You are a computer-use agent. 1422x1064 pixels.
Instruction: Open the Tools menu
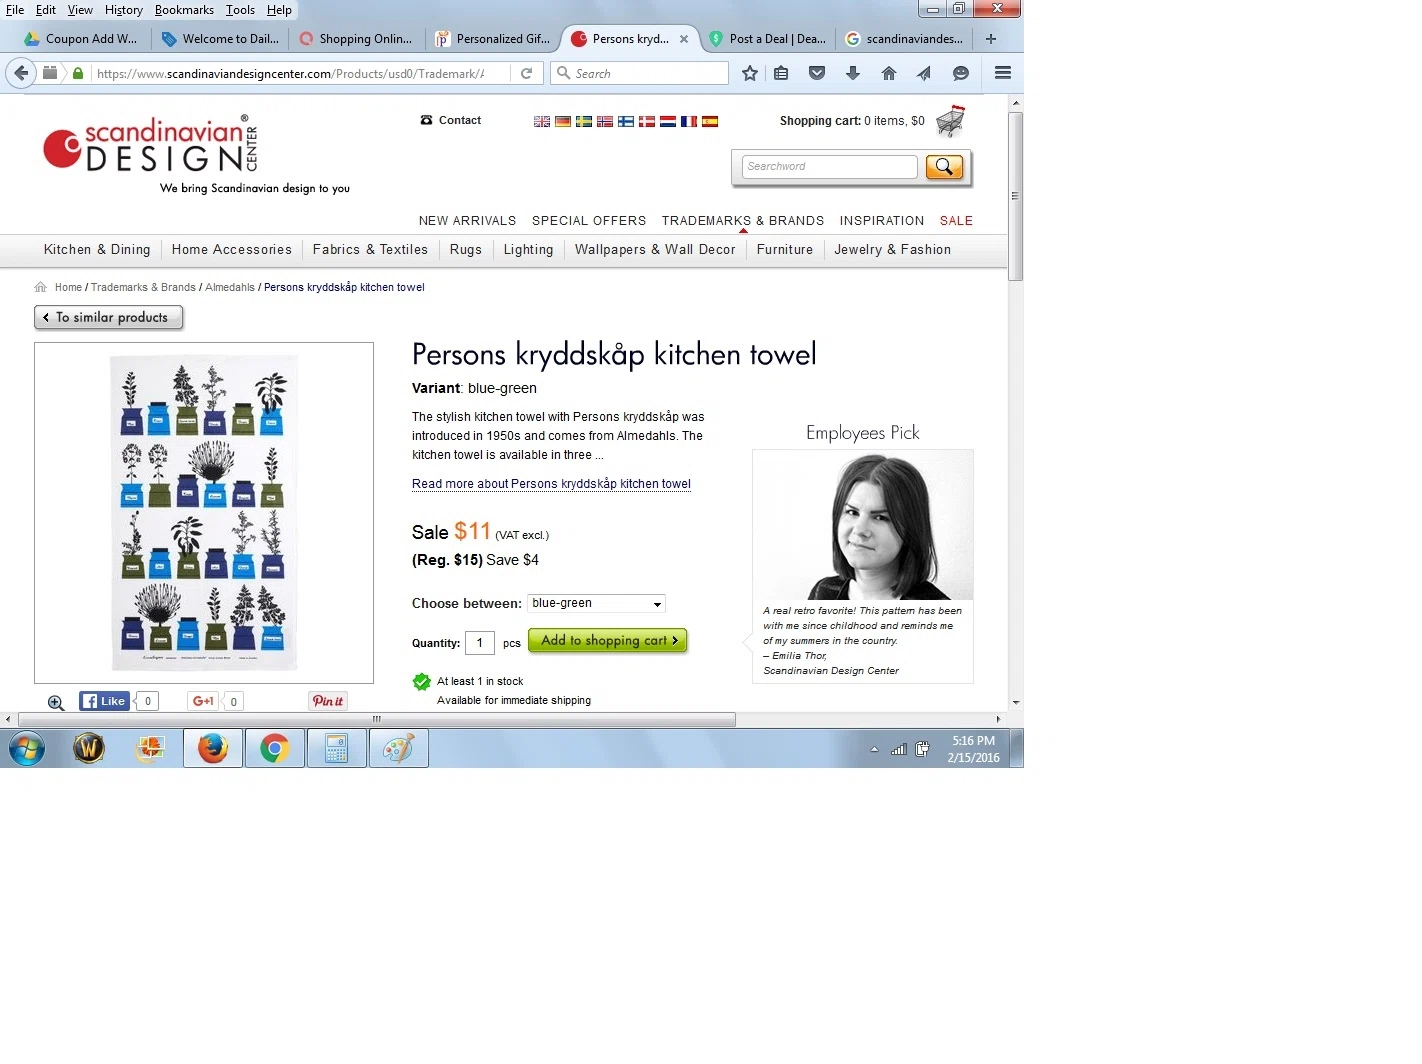pyautogui.click(x=240, y=10)
